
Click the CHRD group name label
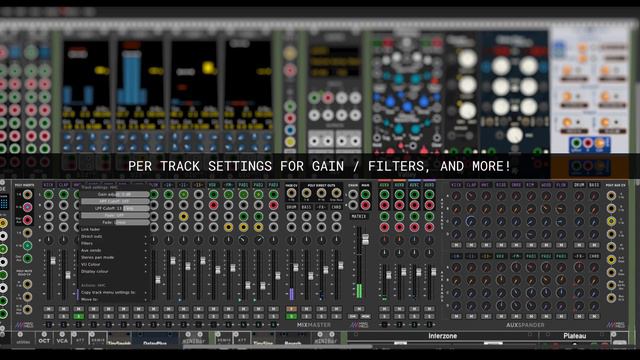(336, 207)
